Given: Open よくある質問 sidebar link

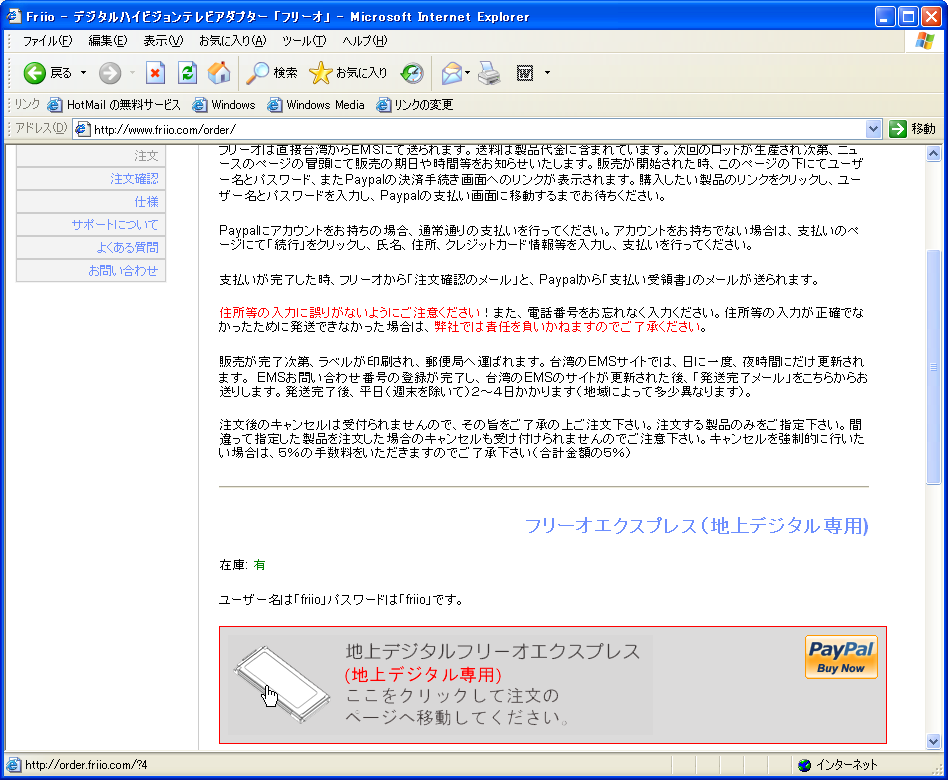Looking at the screenshot, I should tap(91, 247).
